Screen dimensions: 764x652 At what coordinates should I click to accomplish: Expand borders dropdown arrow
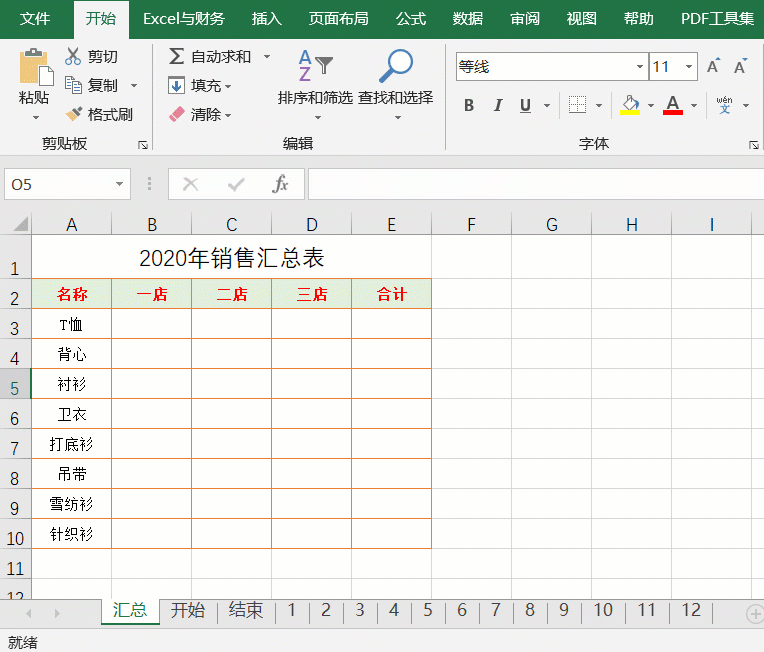[599, 105]
